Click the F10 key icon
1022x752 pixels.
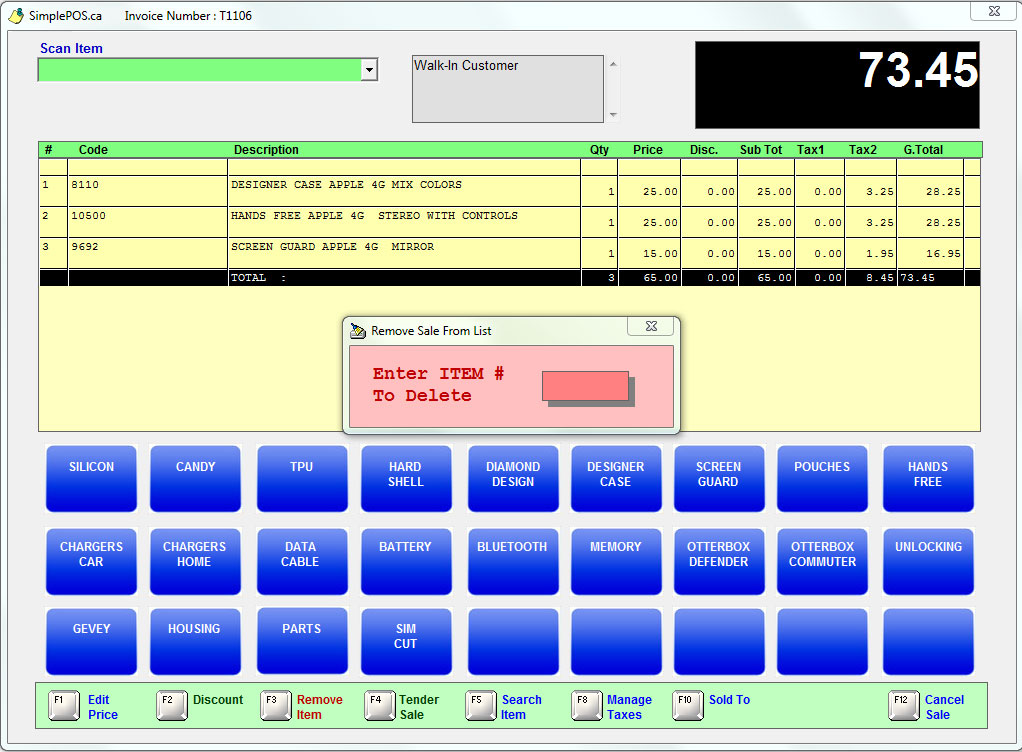[x=688, y=706]
